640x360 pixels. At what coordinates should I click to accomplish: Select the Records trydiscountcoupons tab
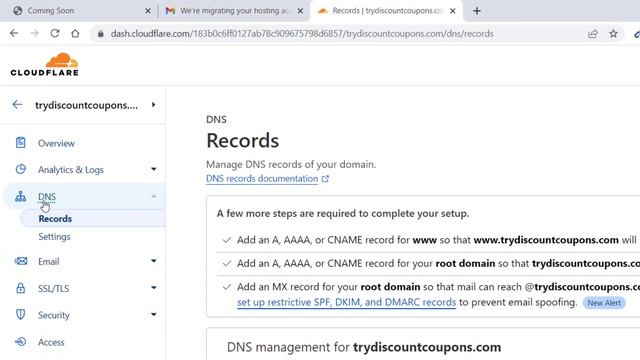pyautogui.click(x=387, y=11)
